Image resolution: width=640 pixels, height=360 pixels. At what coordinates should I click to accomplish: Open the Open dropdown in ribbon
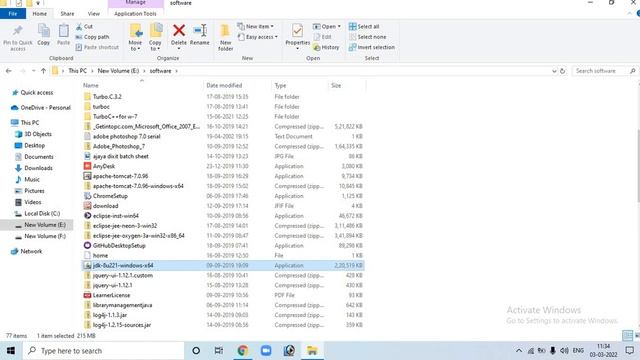pyautogui.click(x=327, y=27)
